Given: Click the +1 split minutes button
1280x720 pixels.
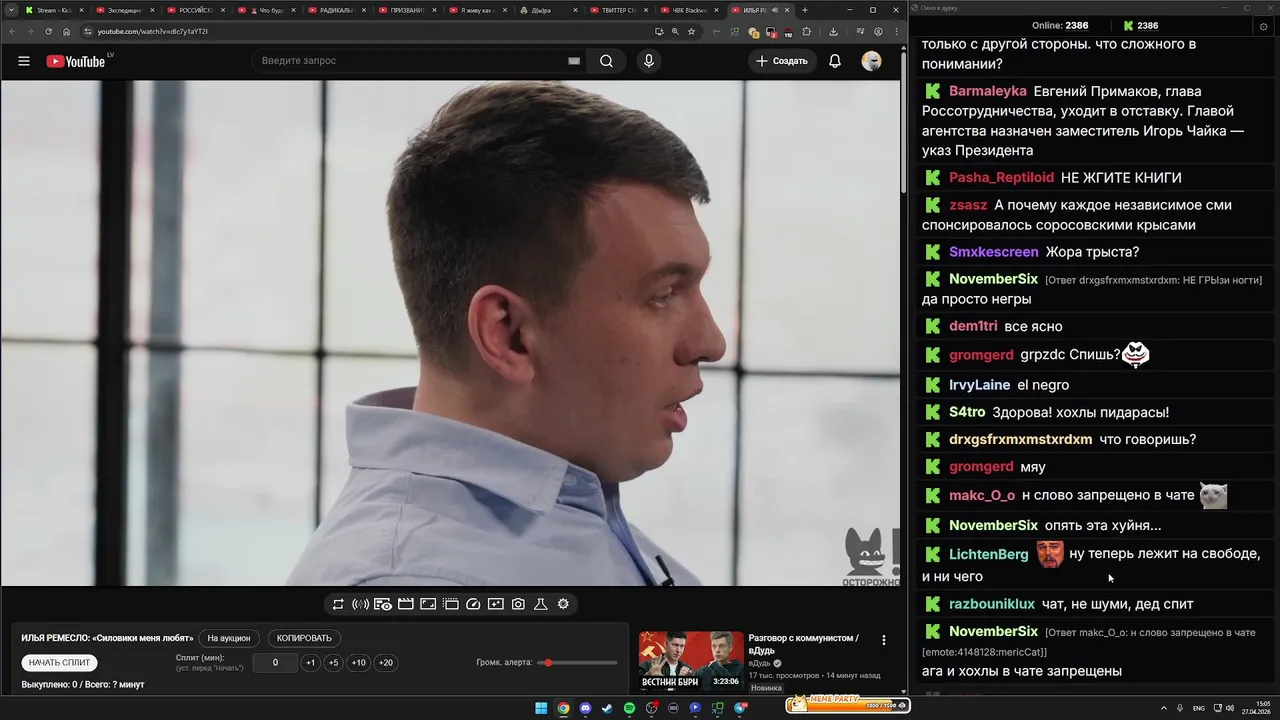Looking at the screenshot, I should 310,663.
